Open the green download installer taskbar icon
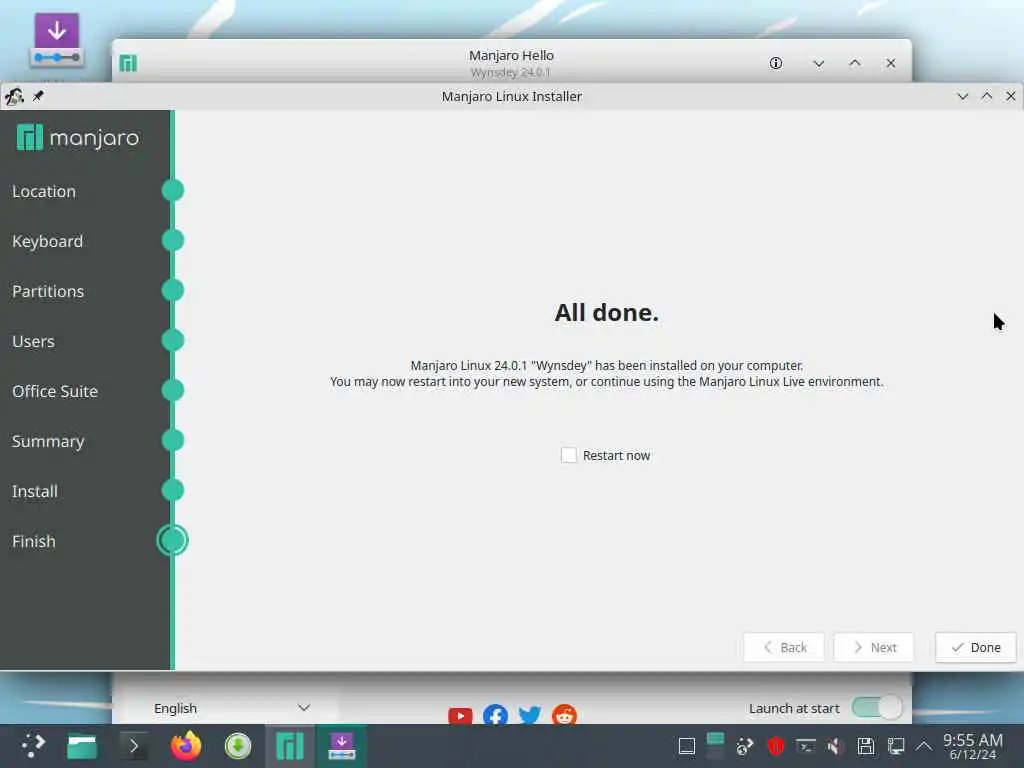This screenshot has height=768, width=1024. pyautogui.click(x=238, y=746)
